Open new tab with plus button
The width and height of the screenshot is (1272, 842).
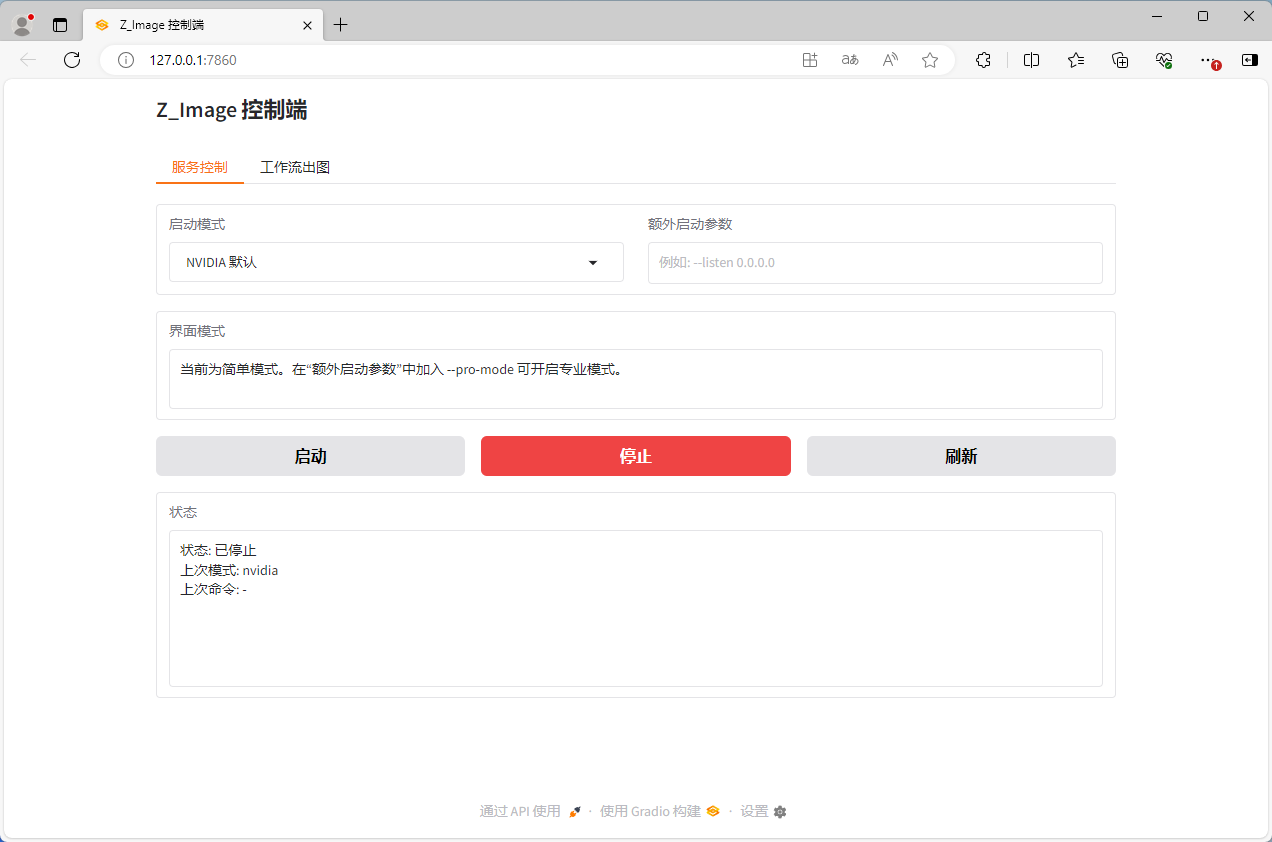(x=341, y=25)
